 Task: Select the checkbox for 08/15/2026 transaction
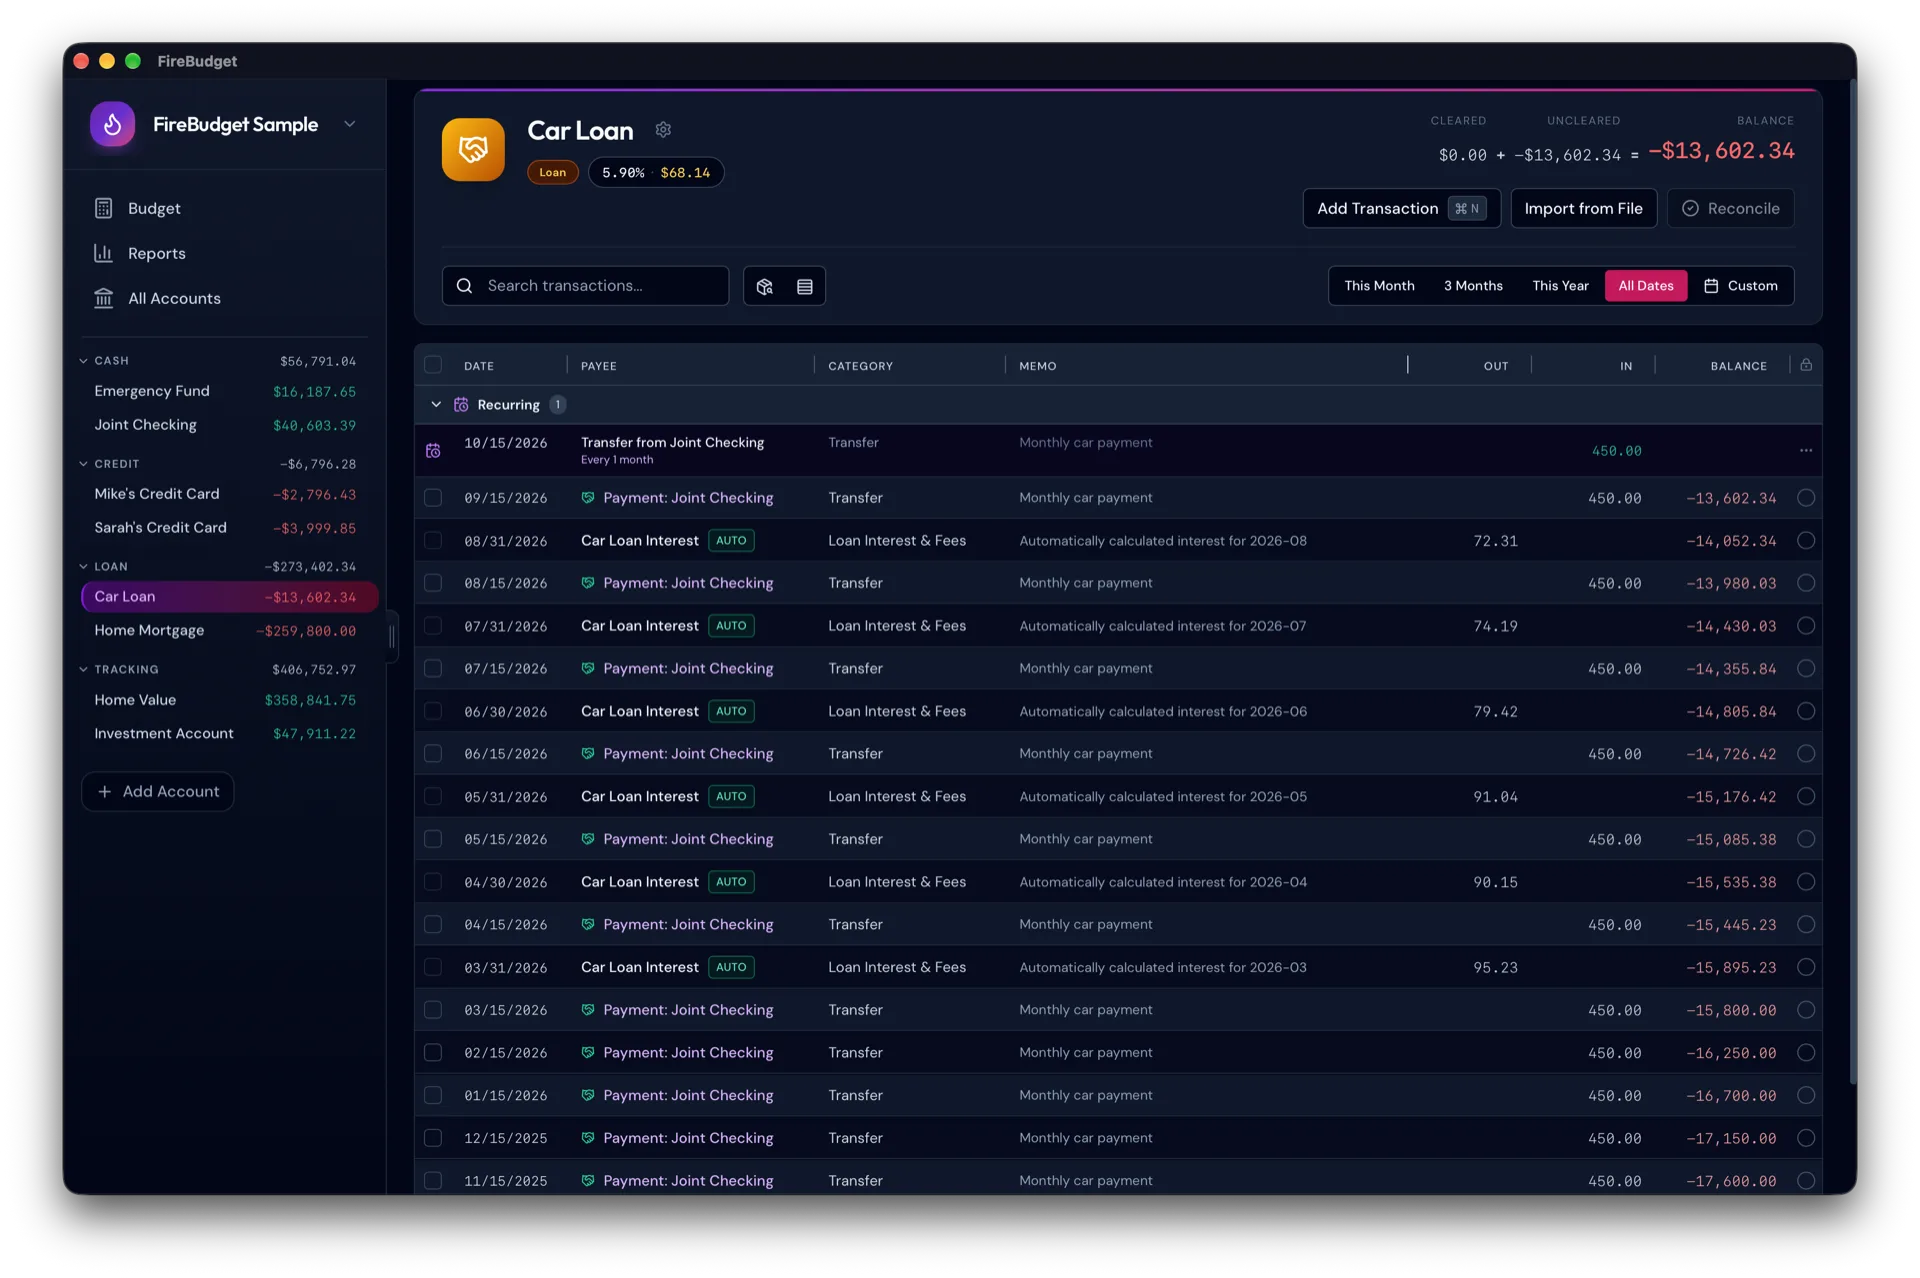click(433, 583)
